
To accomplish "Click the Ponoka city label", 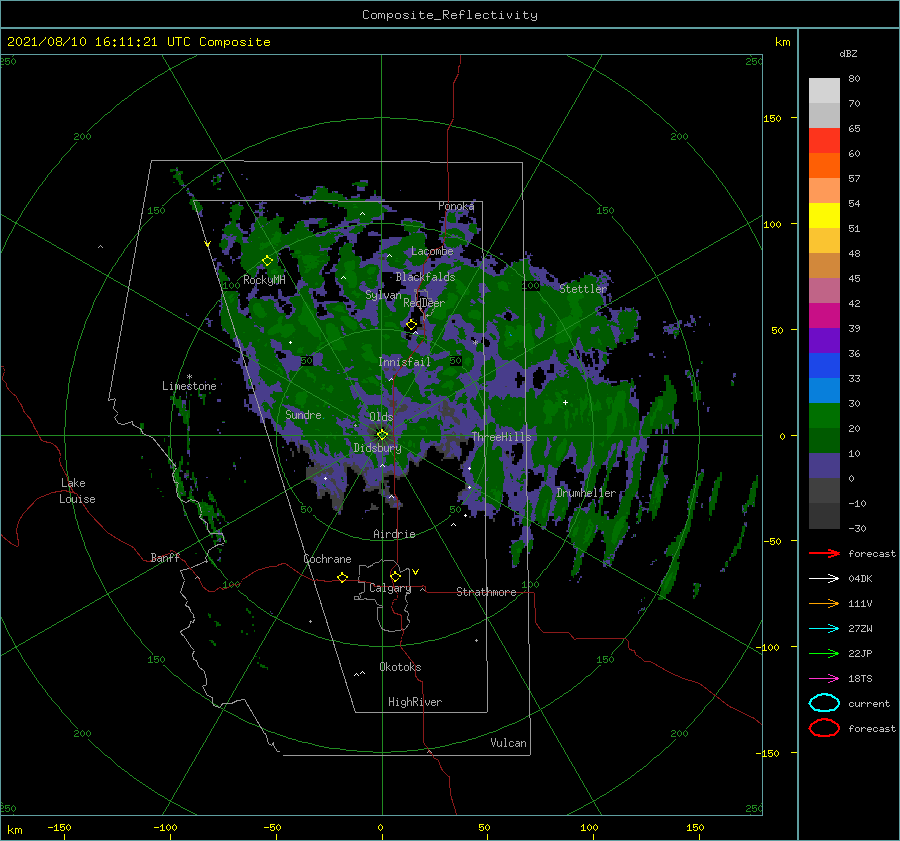I will (x=456, y=206).
